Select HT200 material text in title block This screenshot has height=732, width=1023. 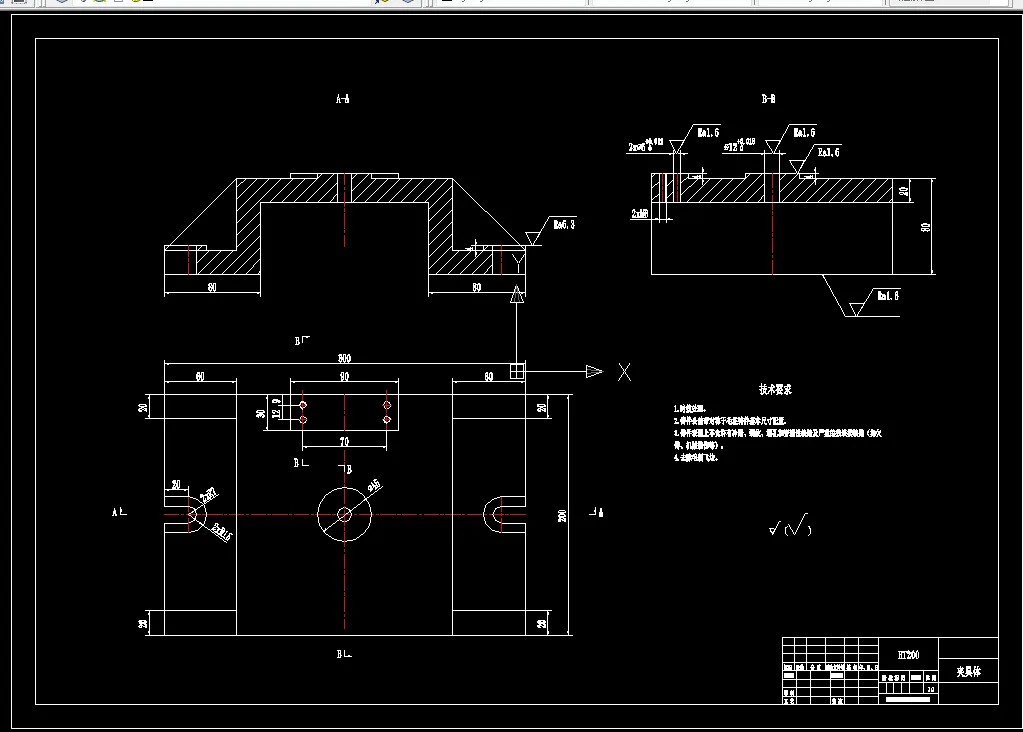tap(908, 654)
